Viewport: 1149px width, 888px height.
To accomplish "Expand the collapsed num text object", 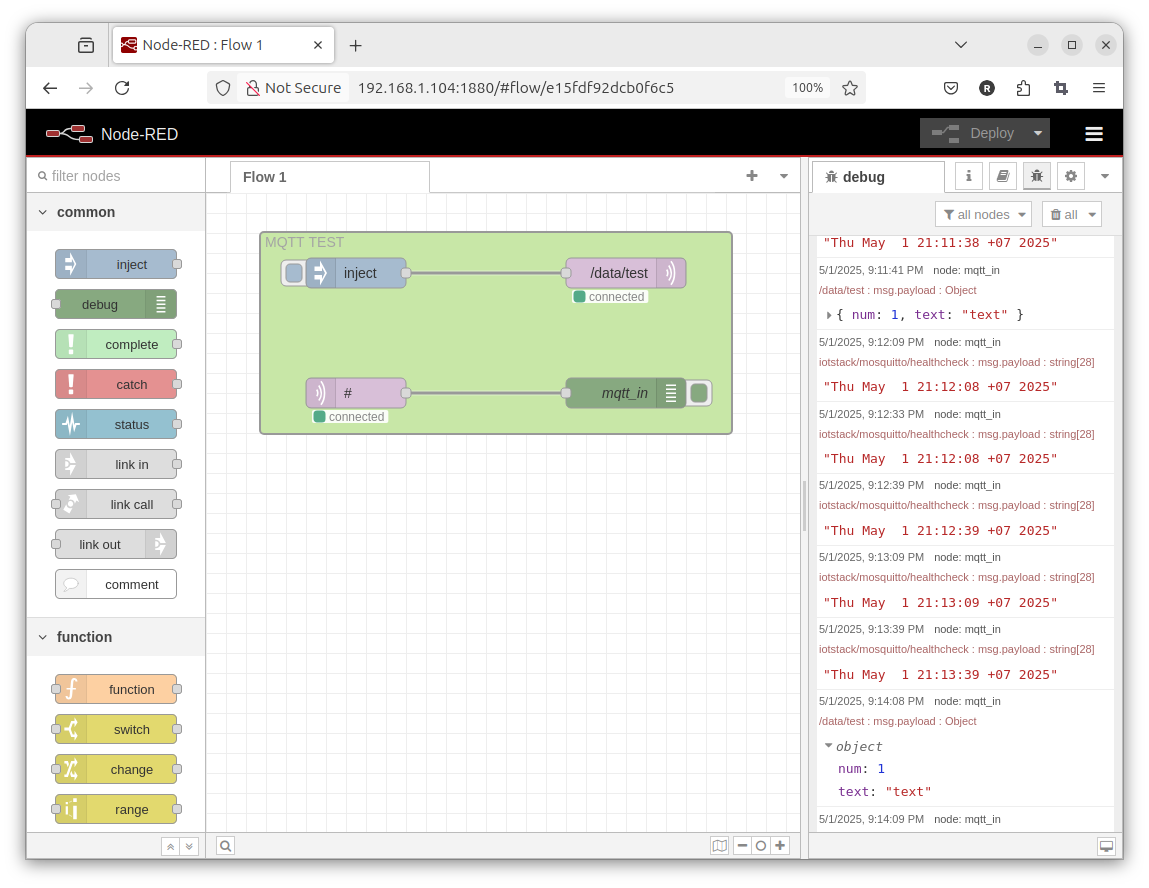I will pos(829,315).
